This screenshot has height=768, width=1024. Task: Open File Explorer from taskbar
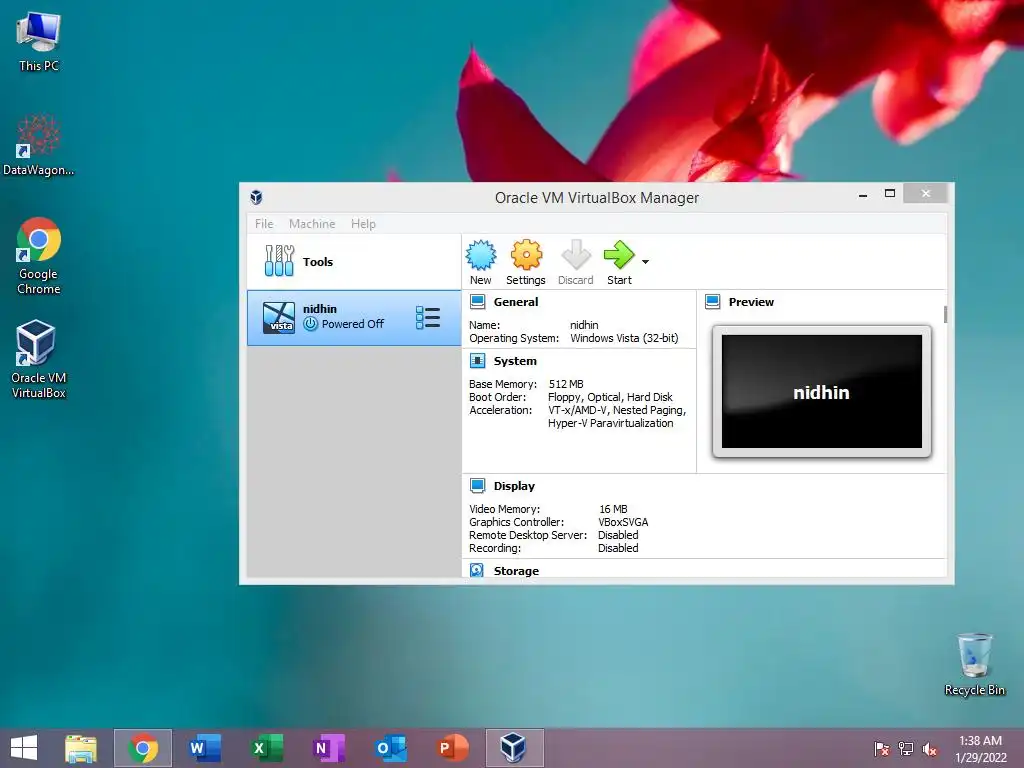[x=81, y=748]
